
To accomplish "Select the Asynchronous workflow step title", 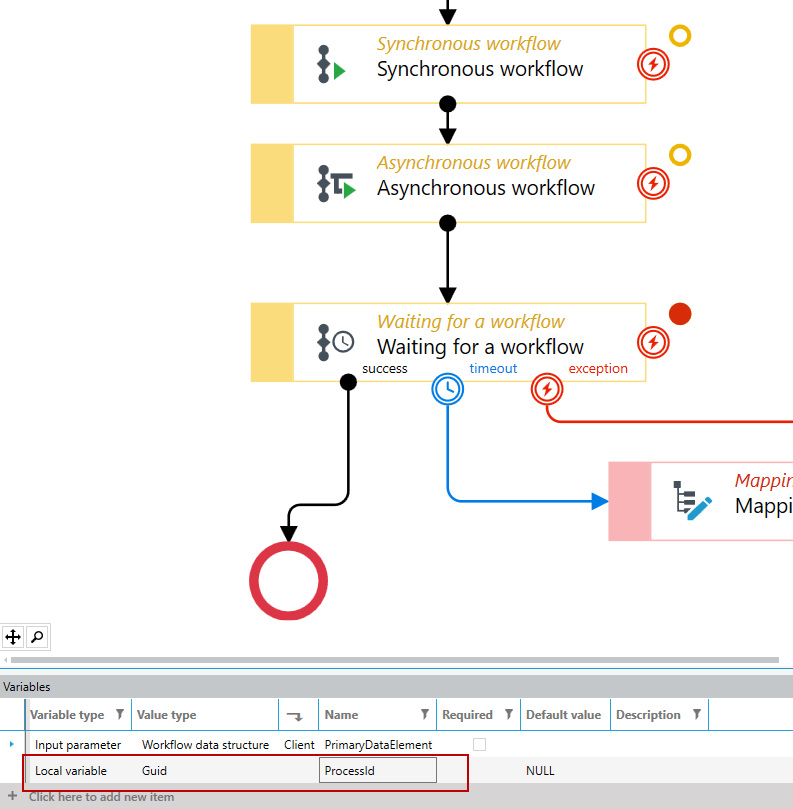I will coord(486,188).
